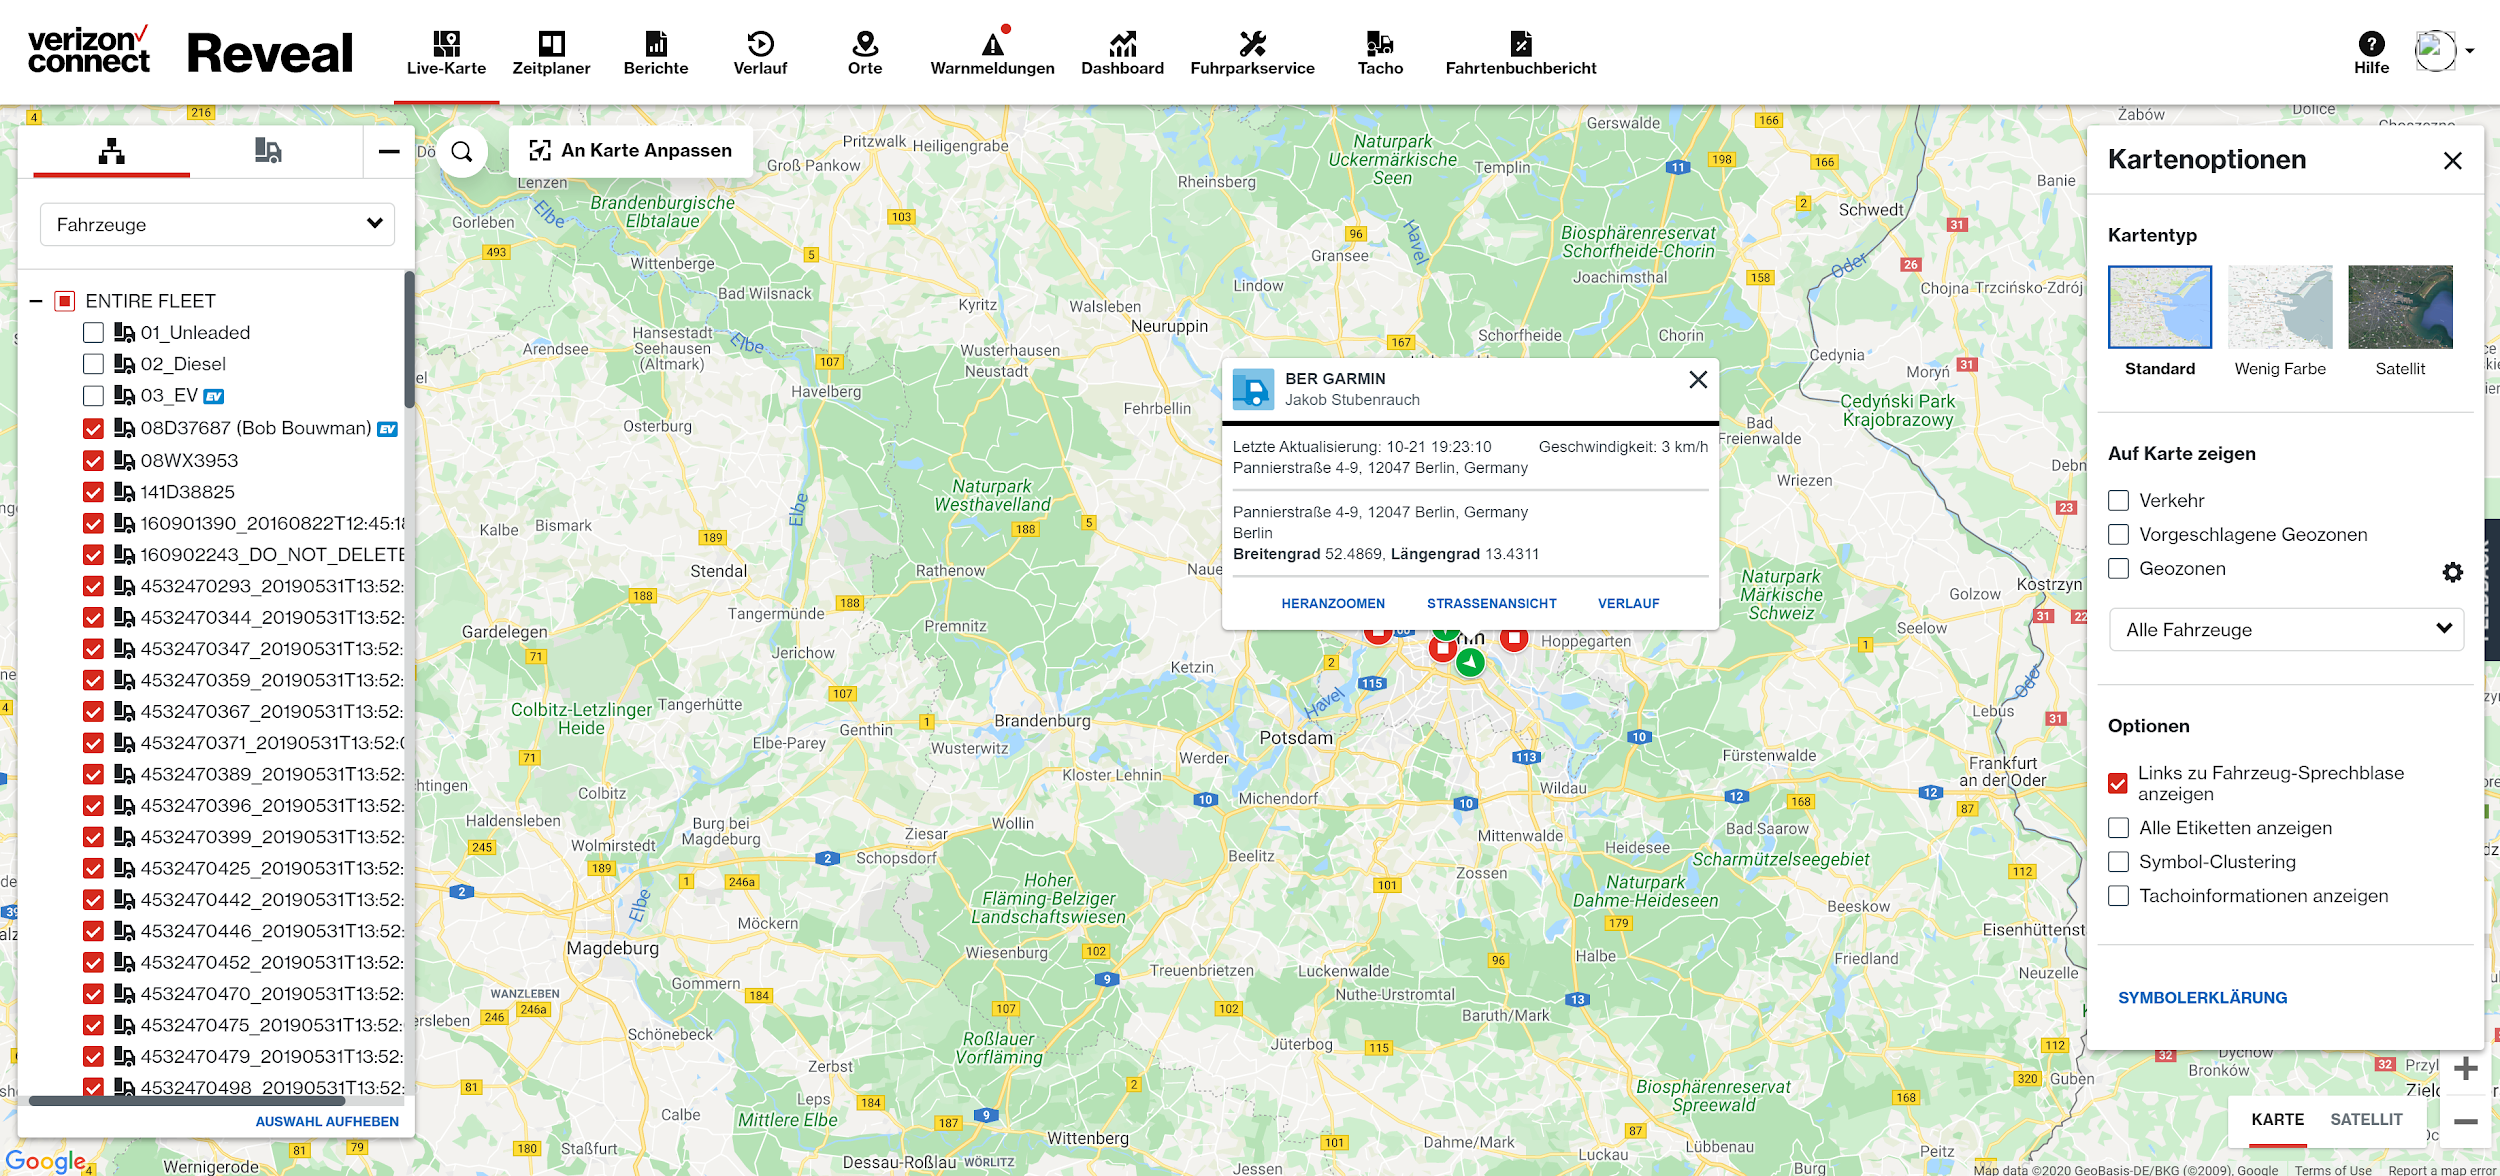This screenshot has height=1176, width=2500.
Task: Navigate to Orte places
Action: click(865, 53)
